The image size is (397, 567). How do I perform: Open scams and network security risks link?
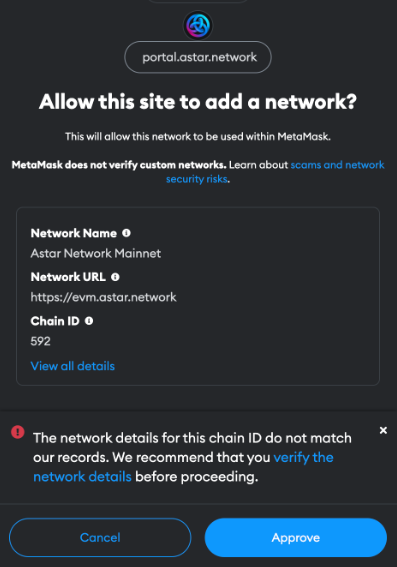pos(275,171)
